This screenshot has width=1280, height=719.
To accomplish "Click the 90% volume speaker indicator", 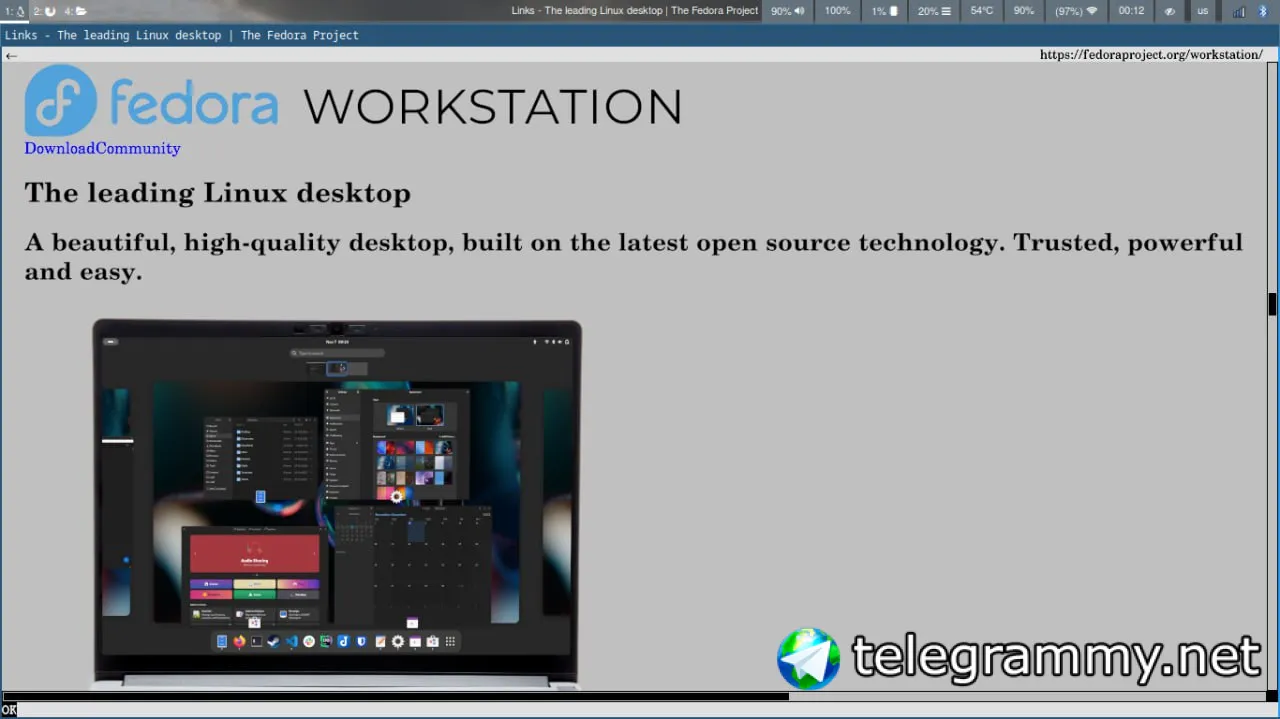I will (788, 11).
